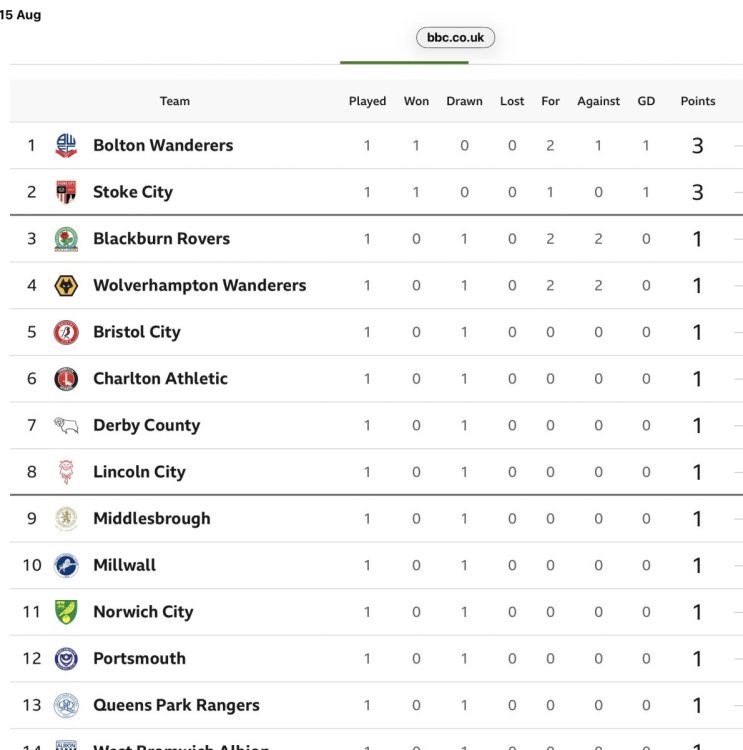Click the Derby County ram logo
The height and width of the screenshot is (750, 743).
tap(66, 425)
